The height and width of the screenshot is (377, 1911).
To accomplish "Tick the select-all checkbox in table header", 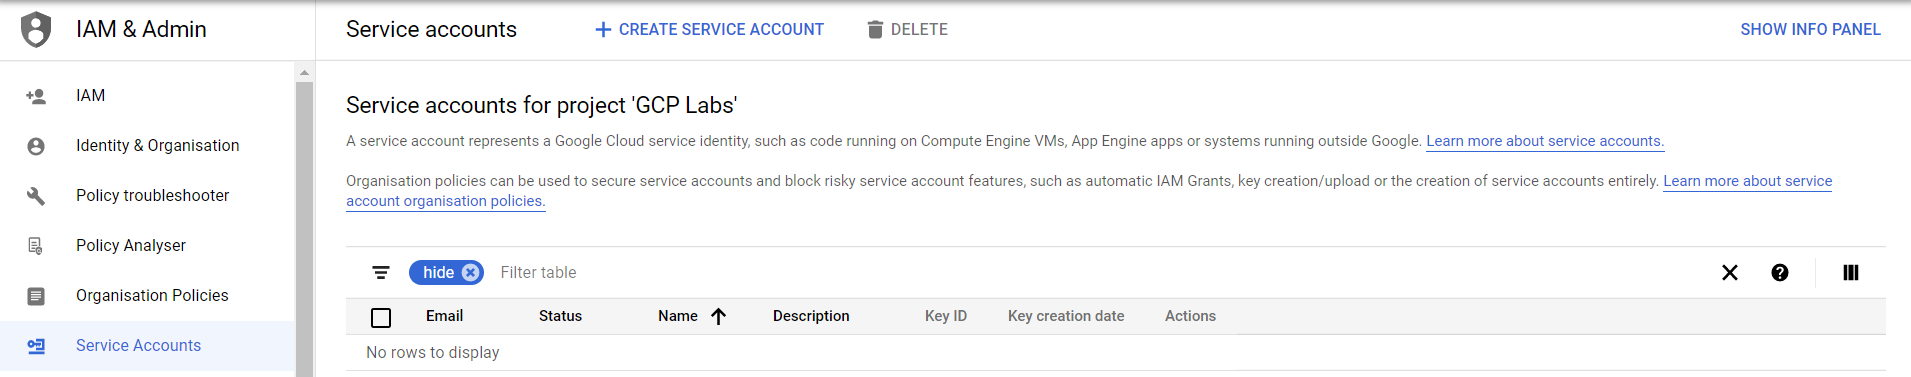I will [381, 317].
